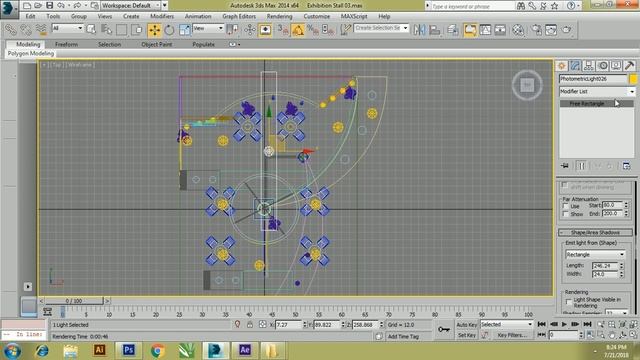Viewport: 640px width, 360px height.
Task: Open the Create command panel tab
Action: (562, 66)
